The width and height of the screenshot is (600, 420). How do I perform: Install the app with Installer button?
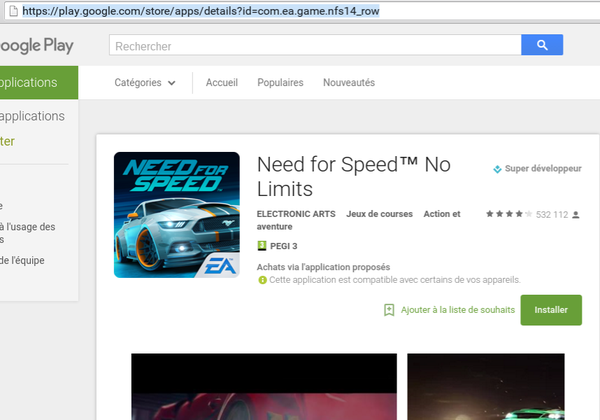(x=551, y=310)
